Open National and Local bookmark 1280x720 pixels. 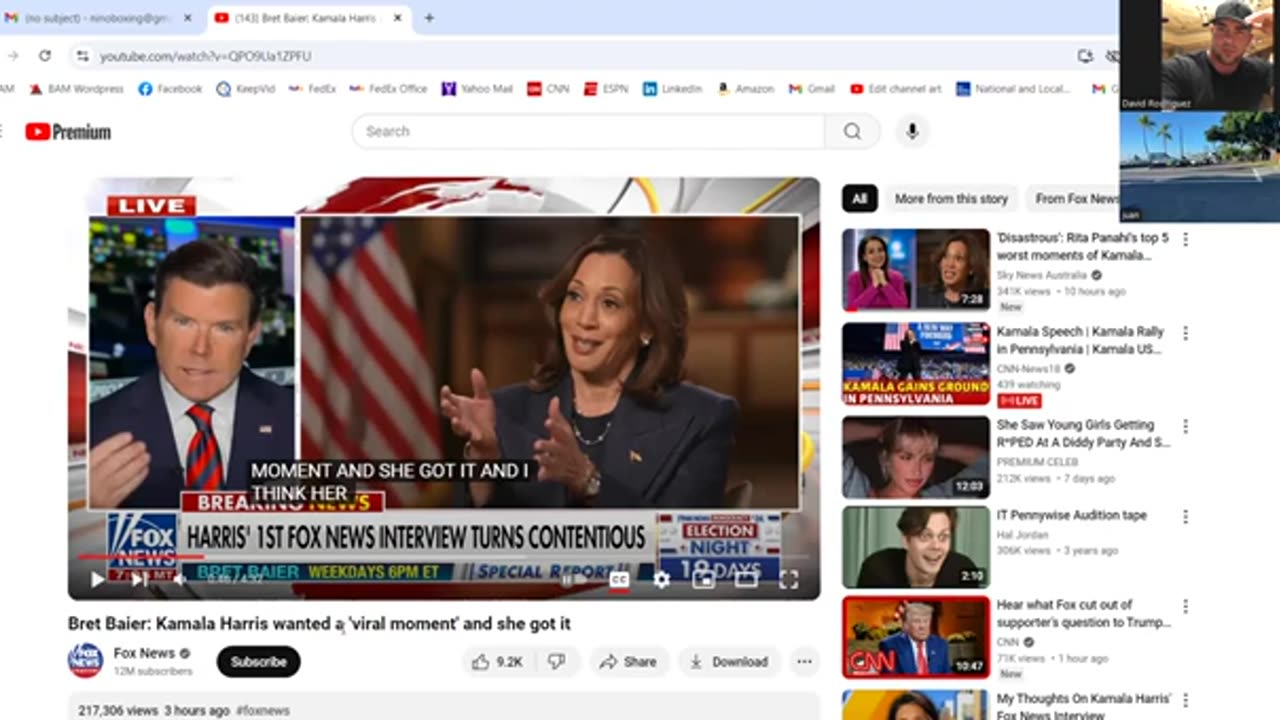tap(1013, 89)
